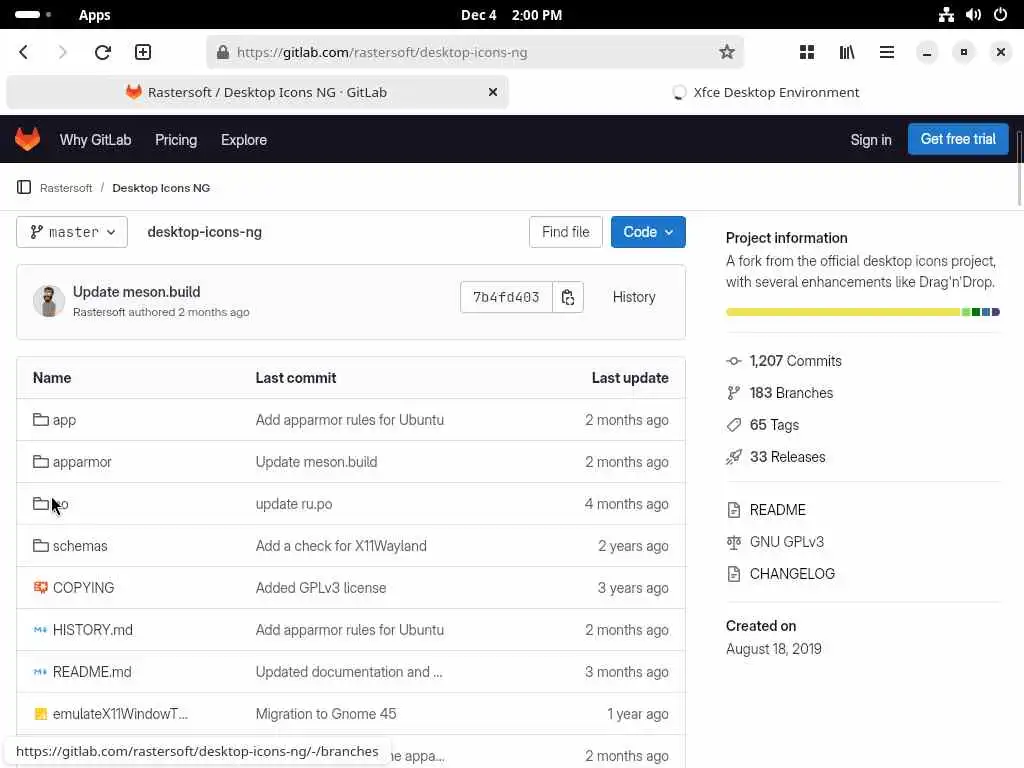This screenshot has width=1024, height=768.
Task: Click the network icon in the top panel
Action: point(946,14)
